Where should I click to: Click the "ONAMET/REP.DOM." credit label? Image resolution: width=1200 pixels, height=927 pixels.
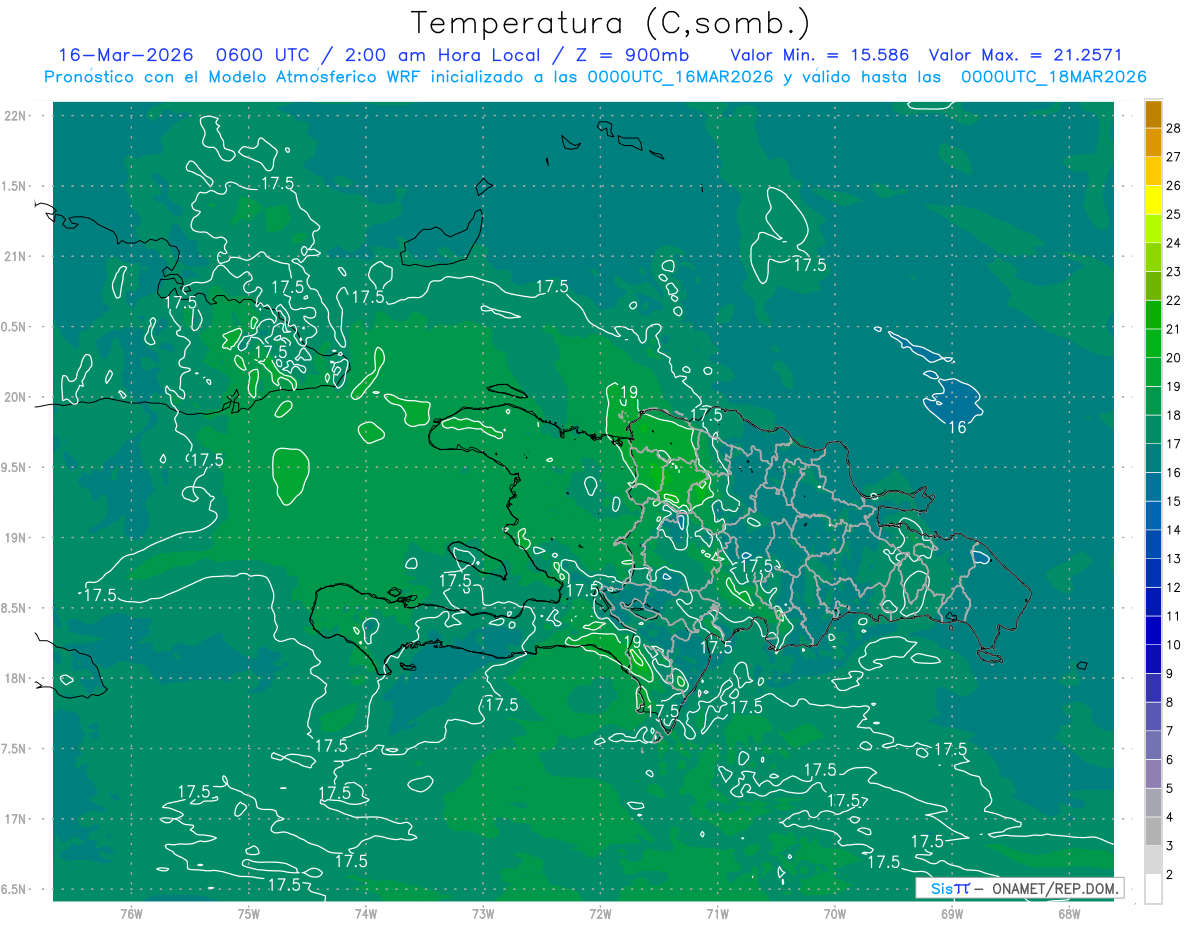pos(1053,888)
